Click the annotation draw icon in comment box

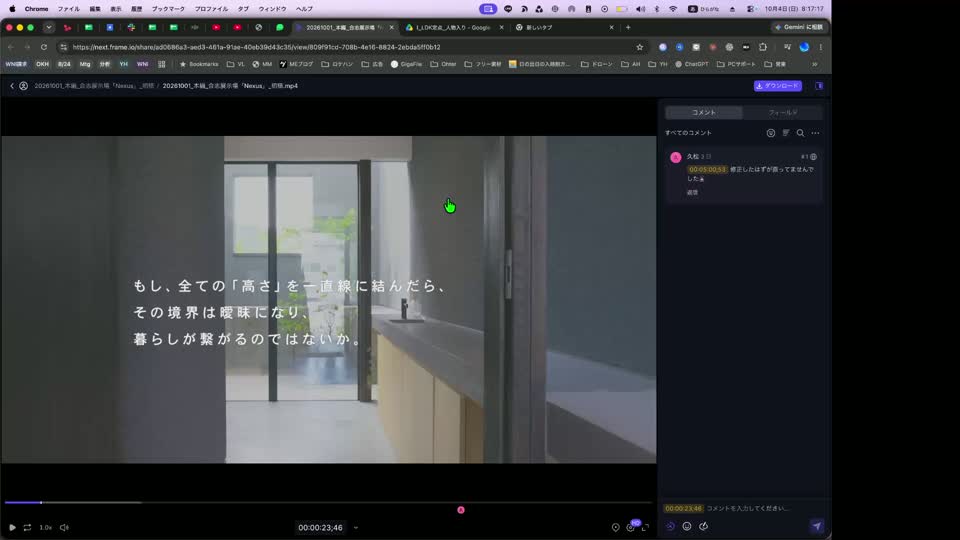703,527
